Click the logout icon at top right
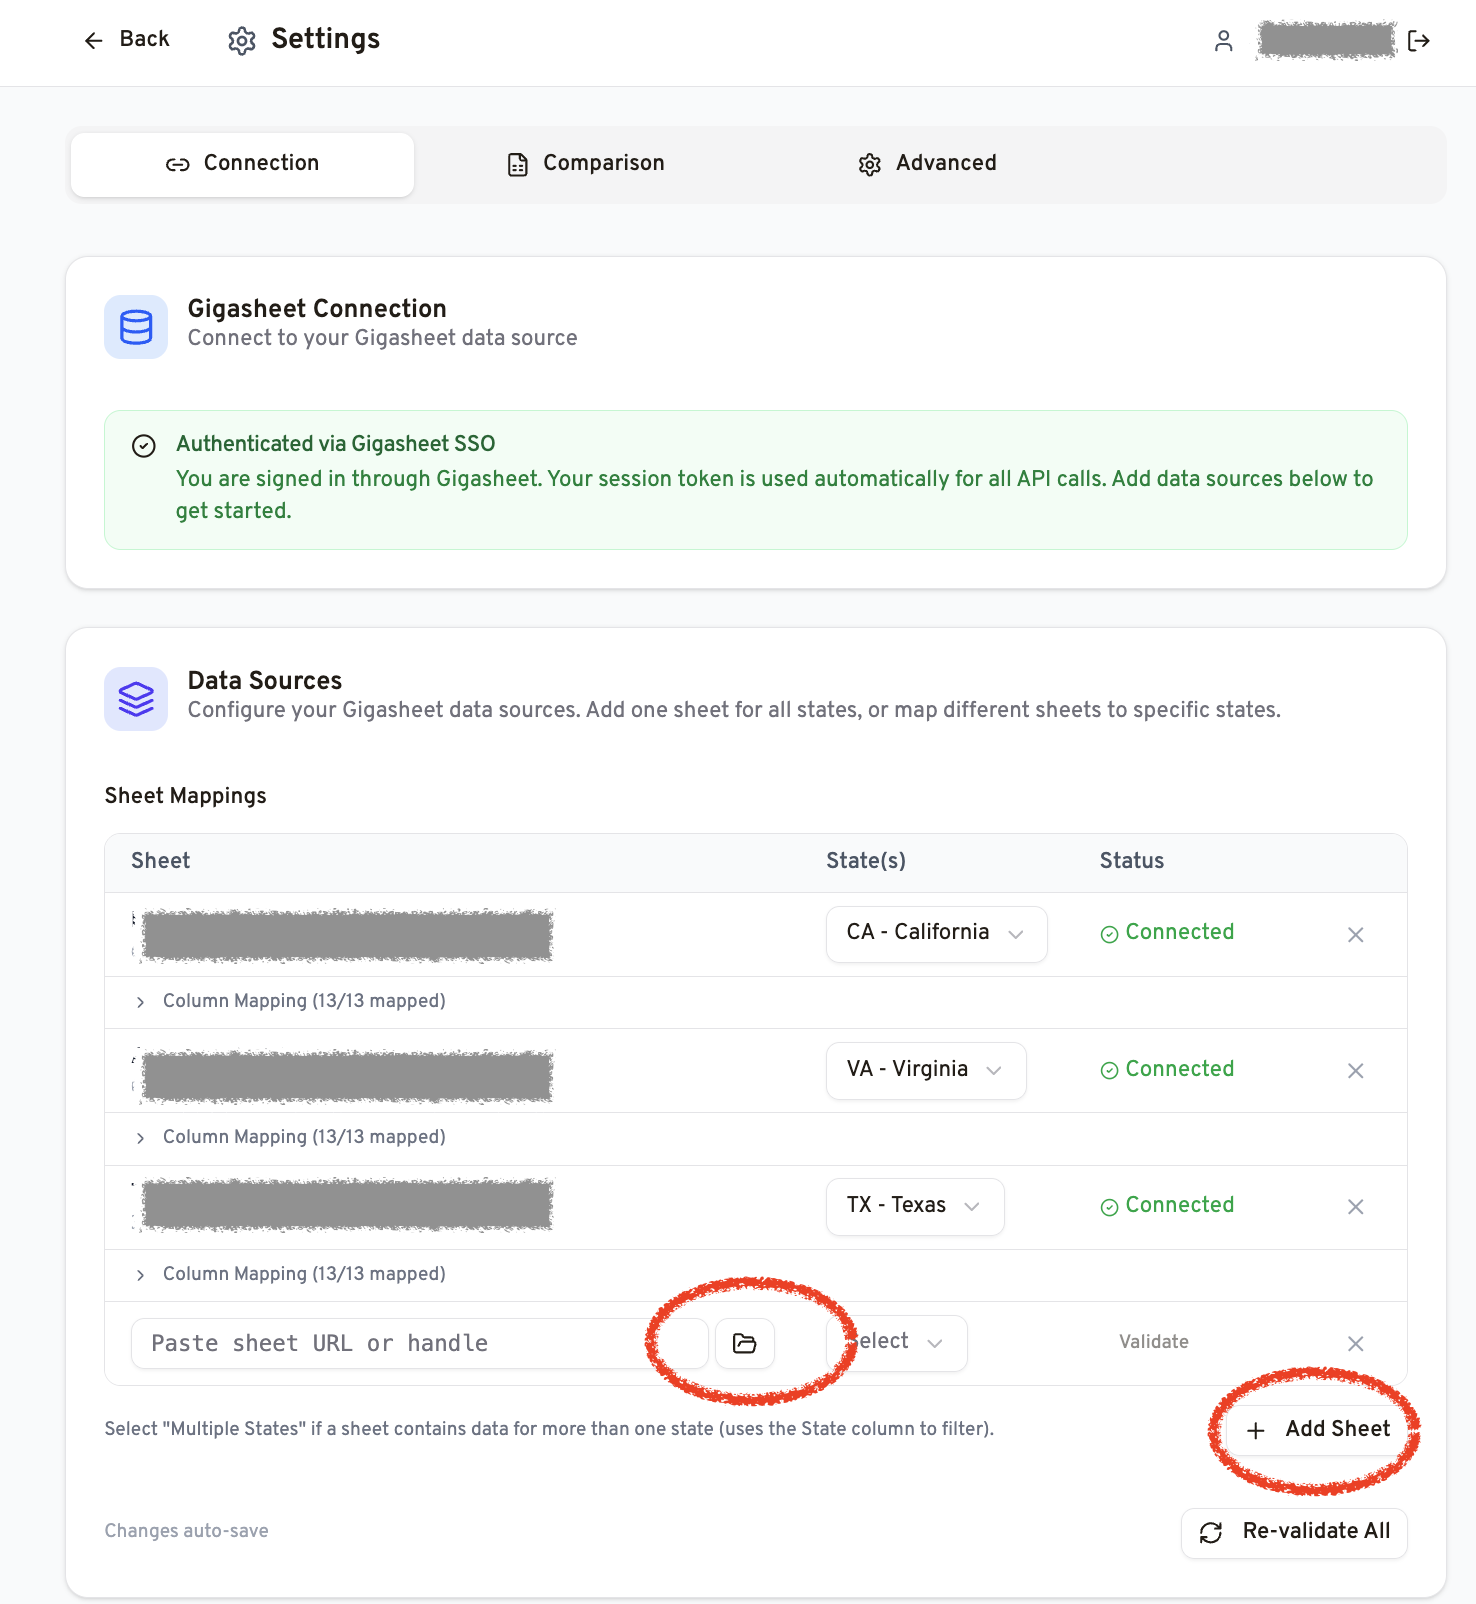The image size is (1476, 1604). click(1418, 40)
